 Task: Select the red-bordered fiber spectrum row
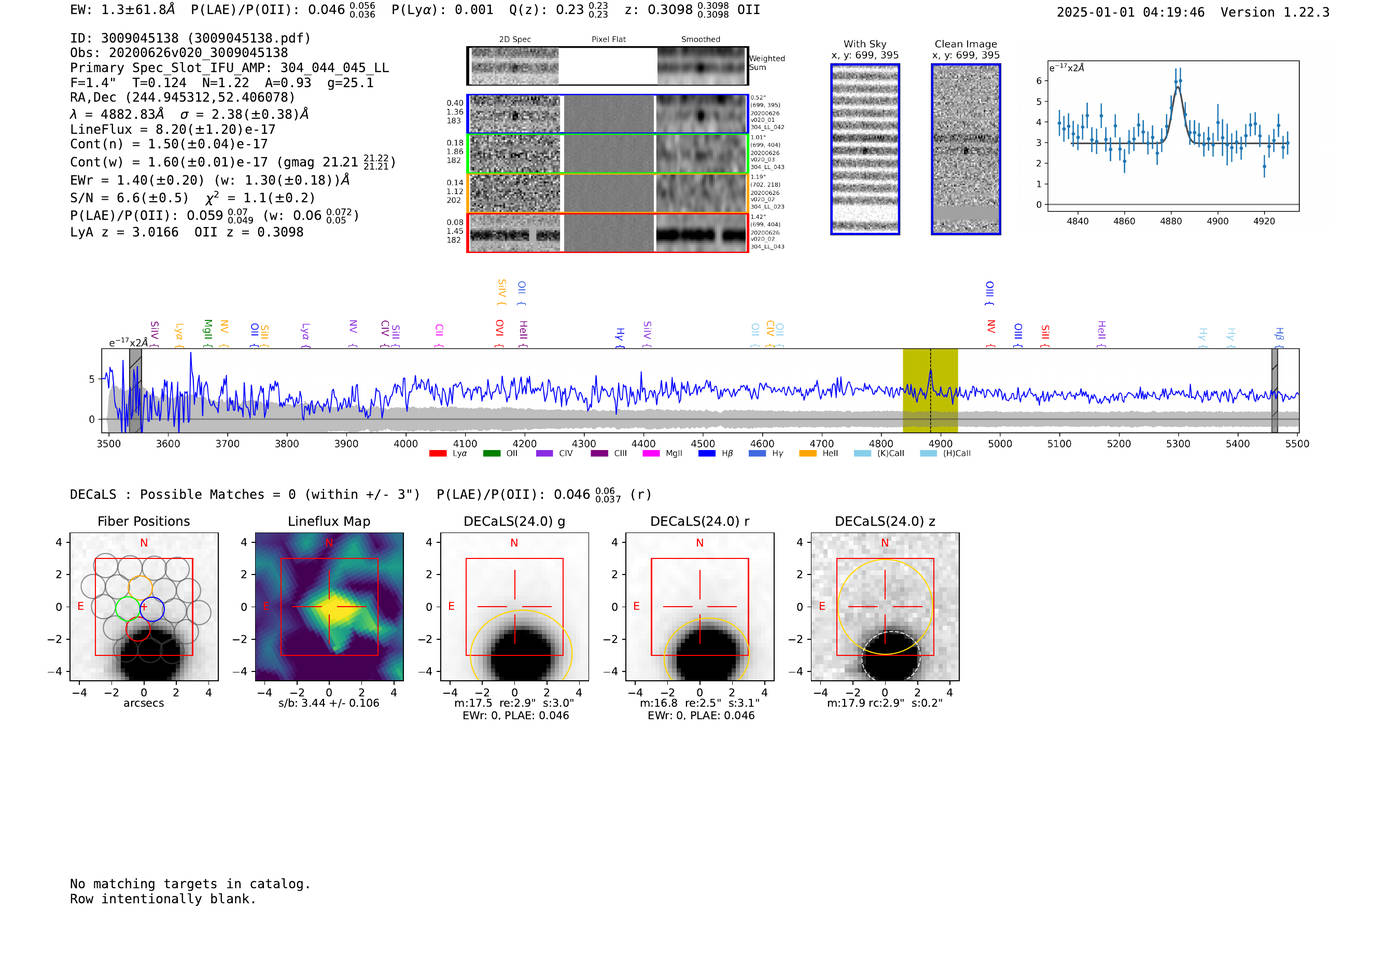click(x=607, y=233)
